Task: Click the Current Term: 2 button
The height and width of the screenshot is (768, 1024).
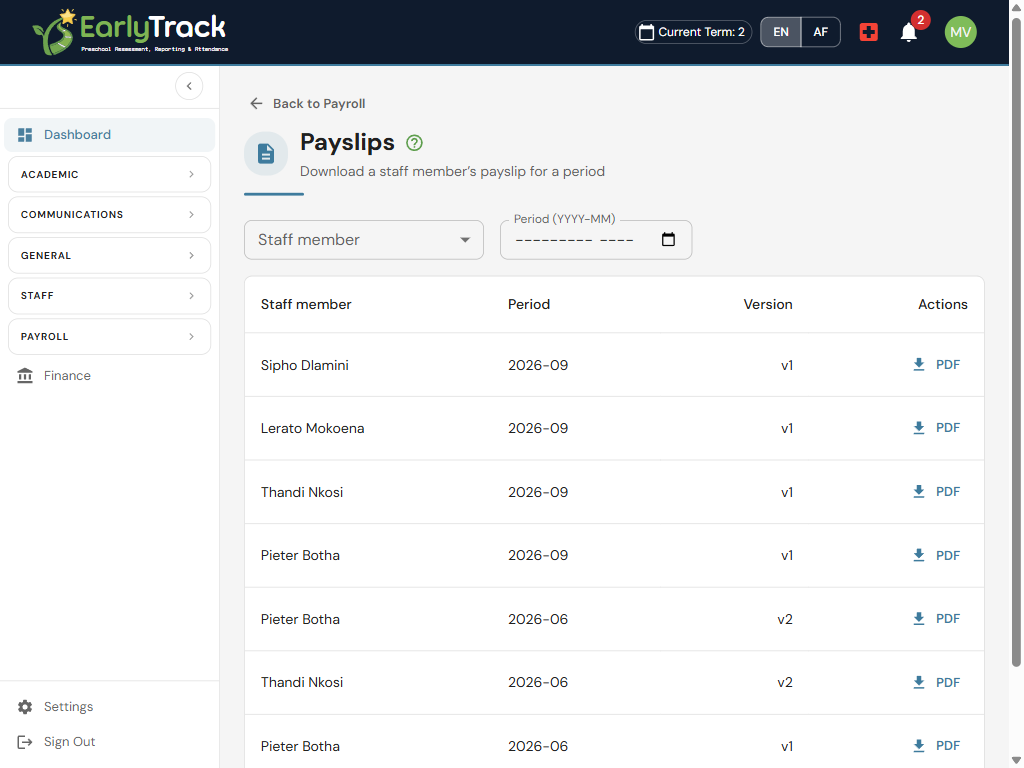Action: click(694, 32)
